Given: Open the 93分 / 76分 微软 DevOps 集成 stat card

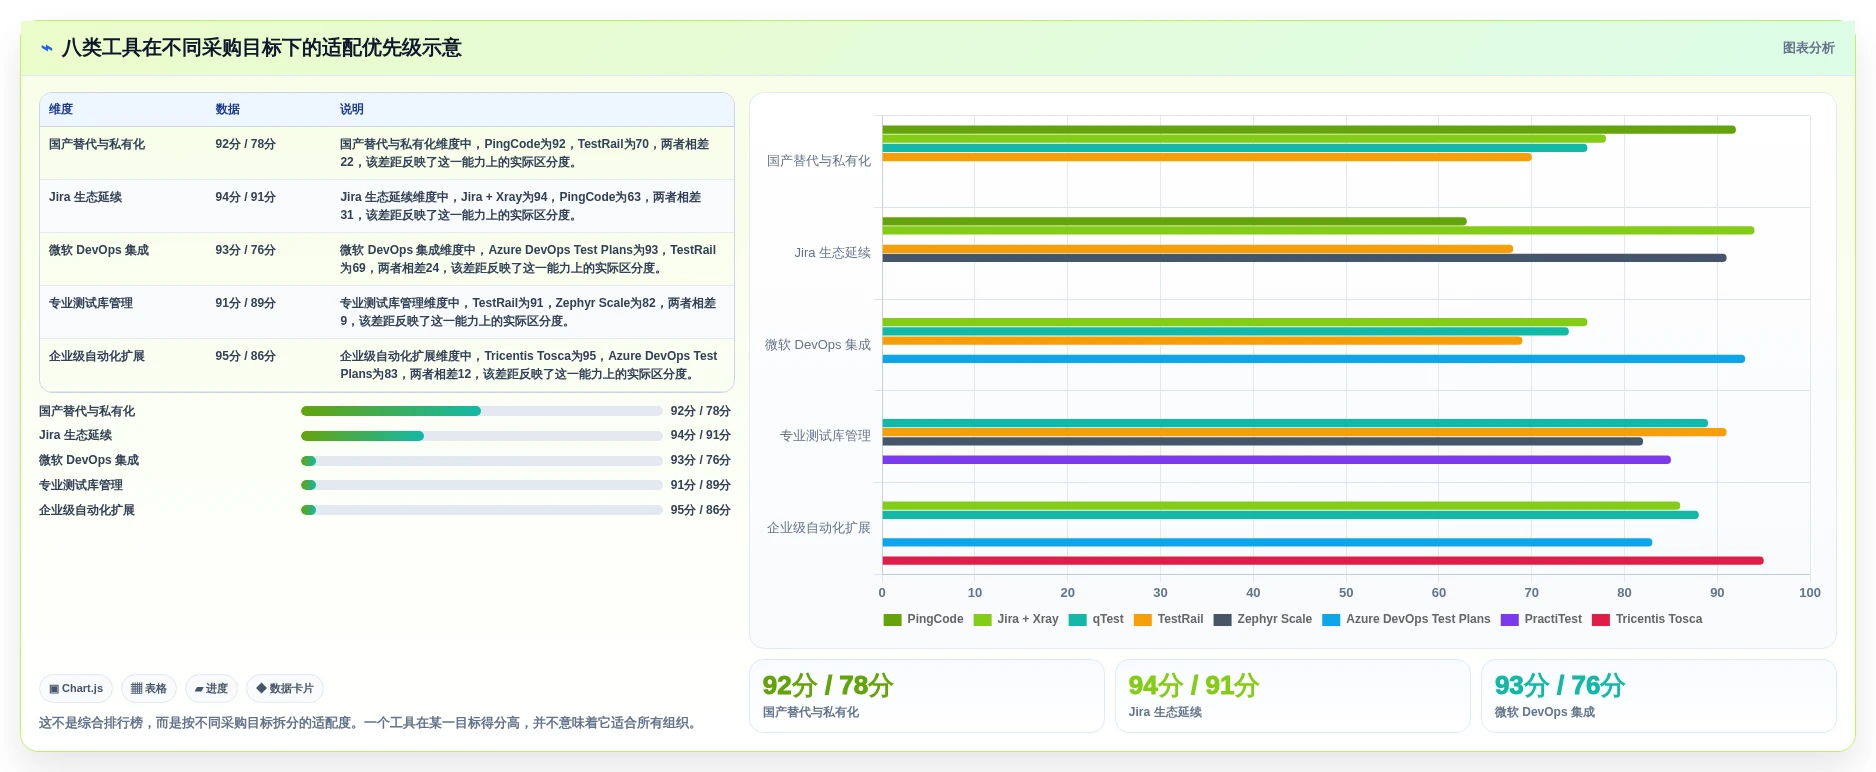Looking at the screenshot, I should tap(1659, 696).
